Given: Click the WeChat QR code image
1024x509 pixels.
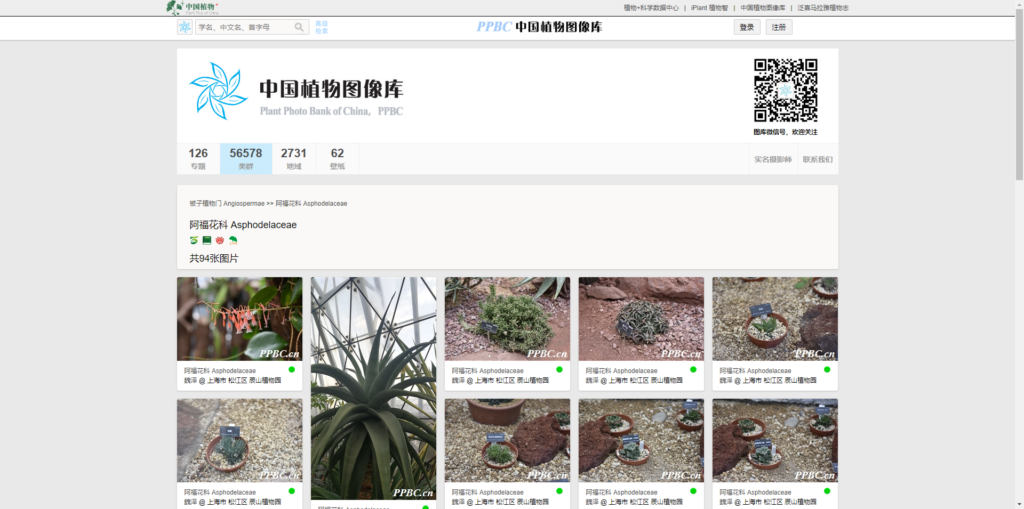Looking at the screenshot, I should tap(786, 90).
